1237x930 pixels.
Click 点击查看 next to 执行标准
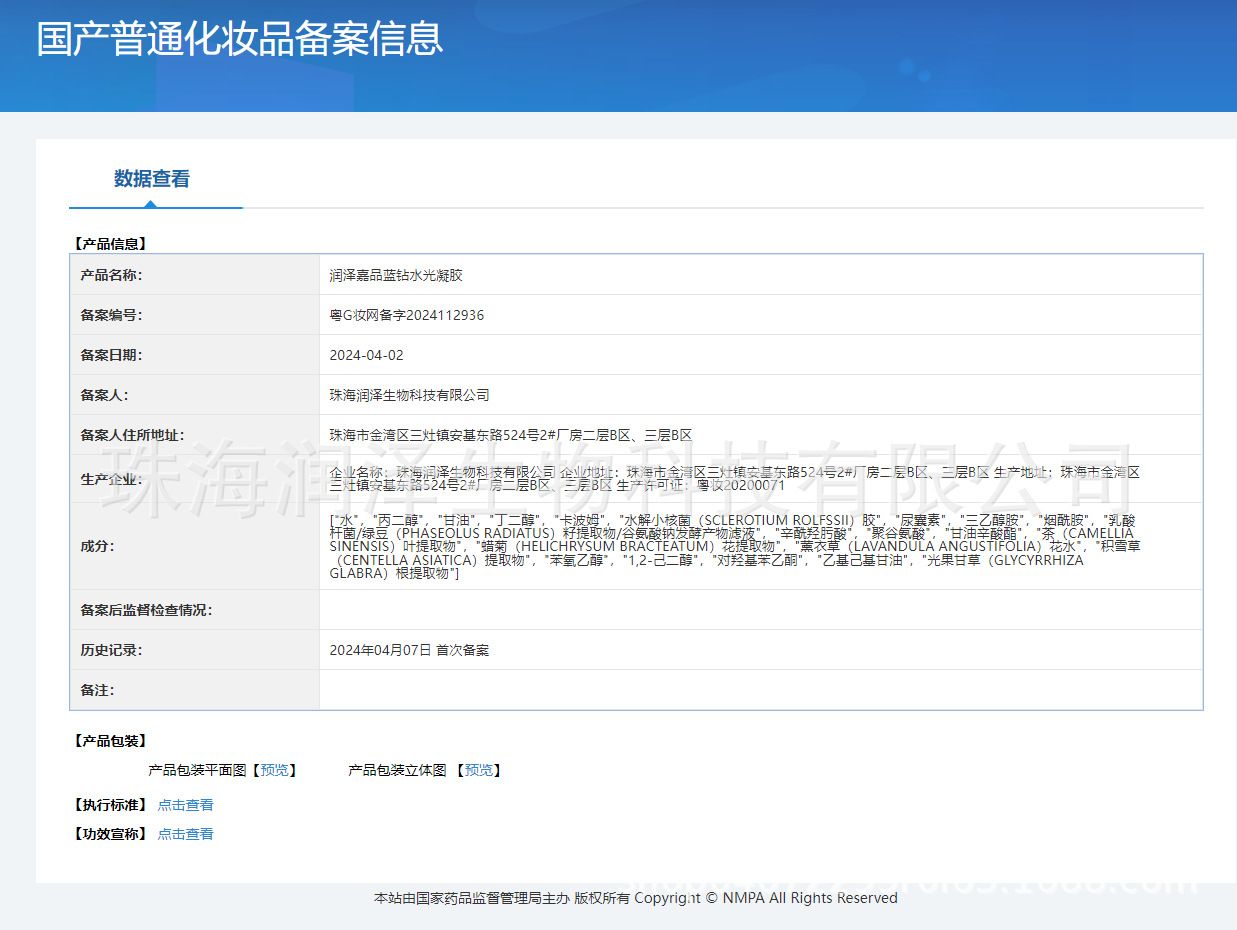tap(185, 805)
